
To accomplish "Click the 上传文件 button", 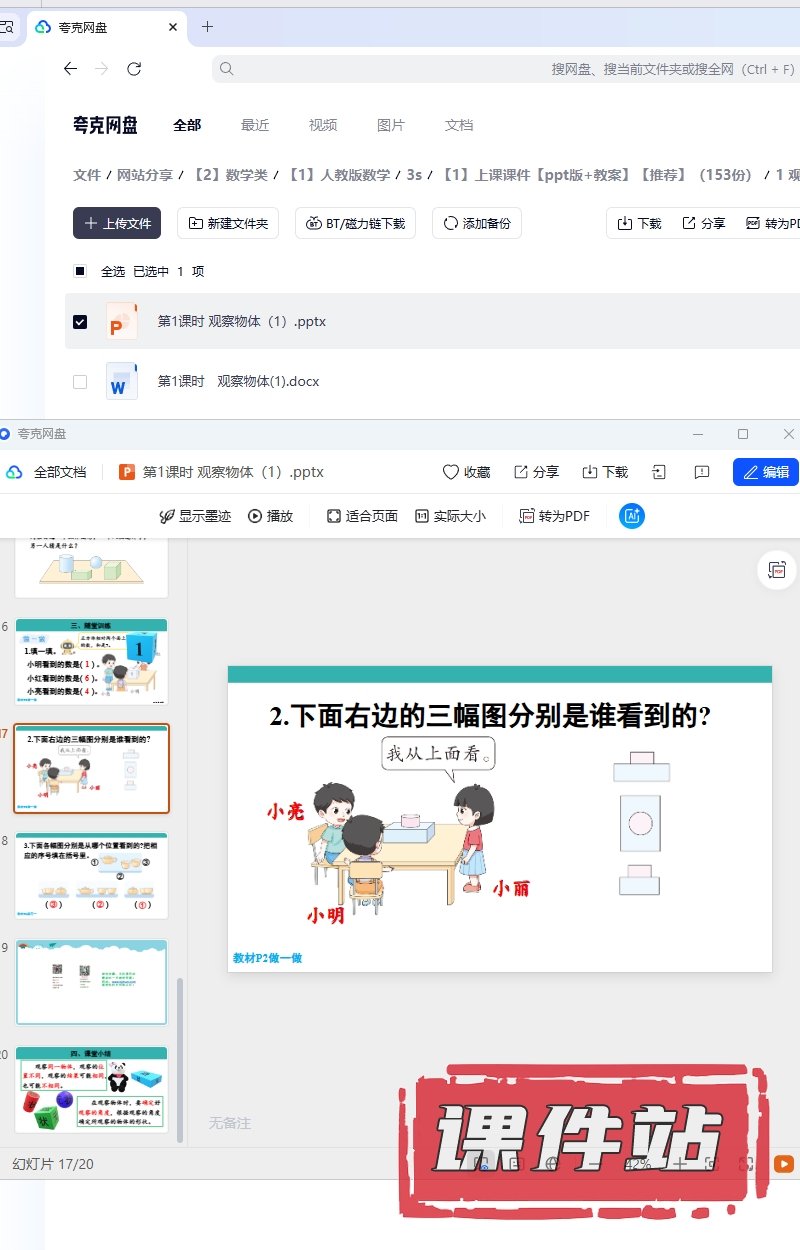I will pos(117,223).
